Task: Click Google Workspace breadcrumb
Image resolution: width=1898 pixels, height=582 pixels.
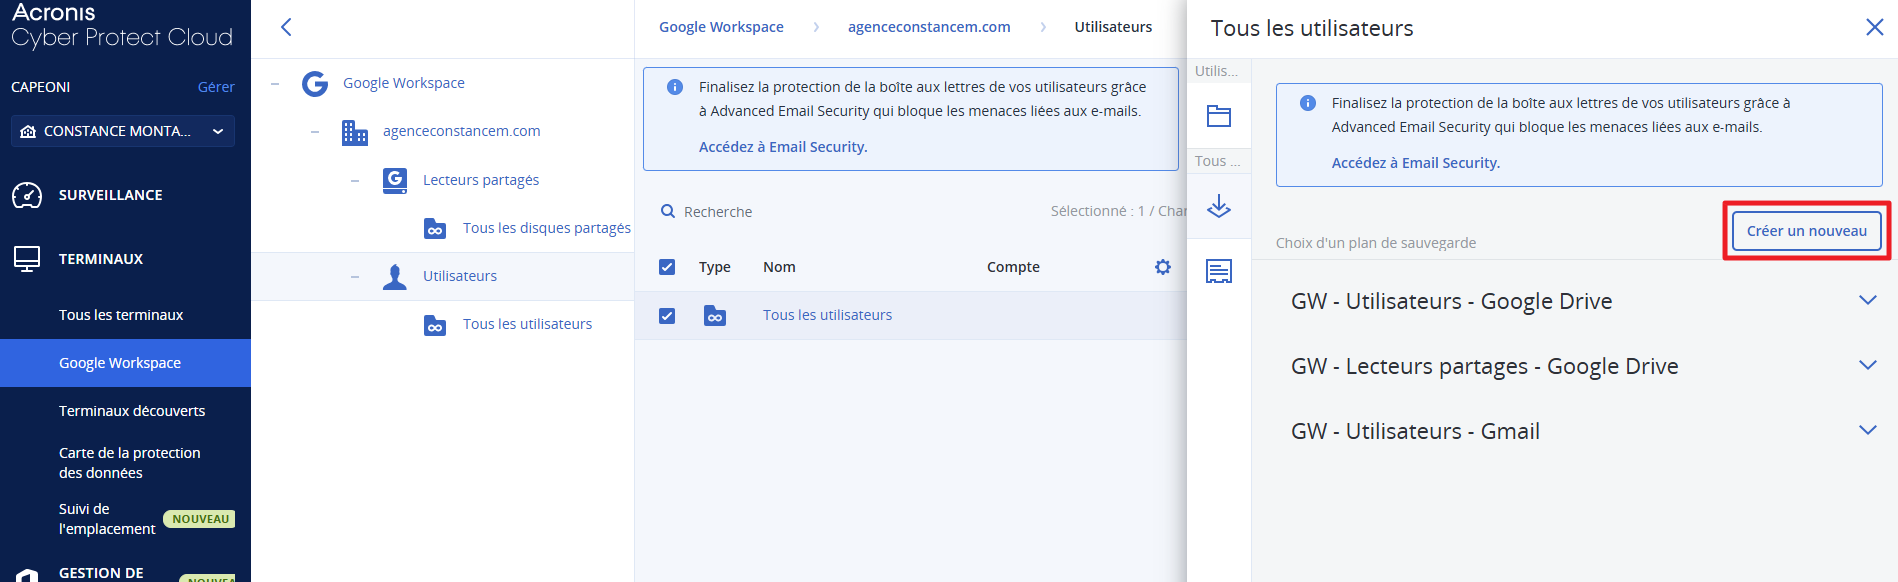Action: 721,27
